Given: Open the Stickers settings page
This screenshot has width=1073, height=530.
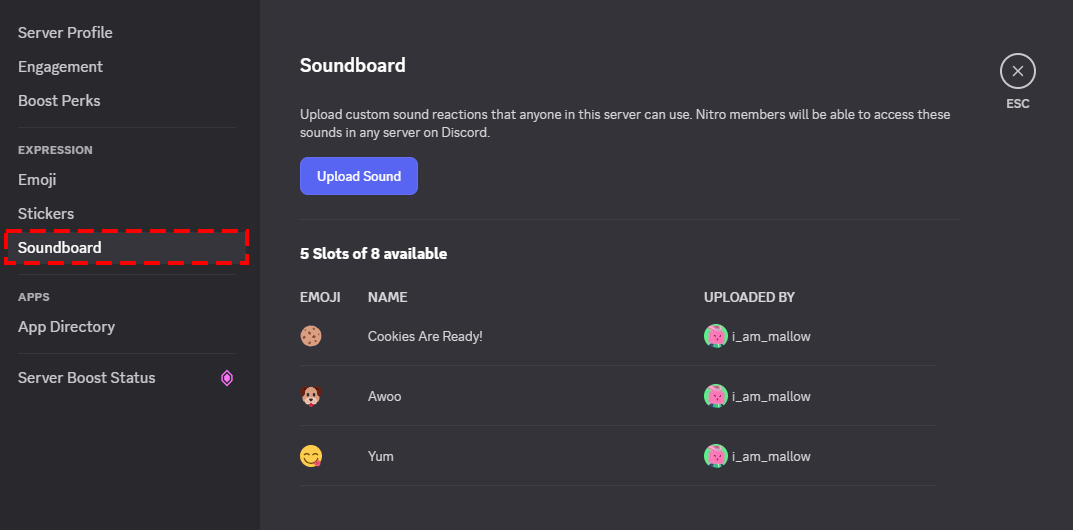Looking at the screenshot, I should coord(46,214).
